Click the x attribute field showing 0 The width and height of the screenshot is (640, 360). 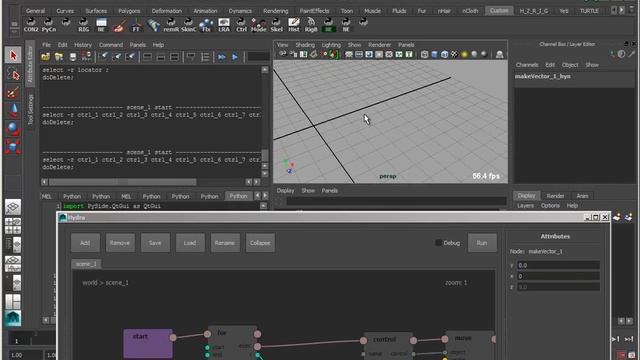[558, 276]
